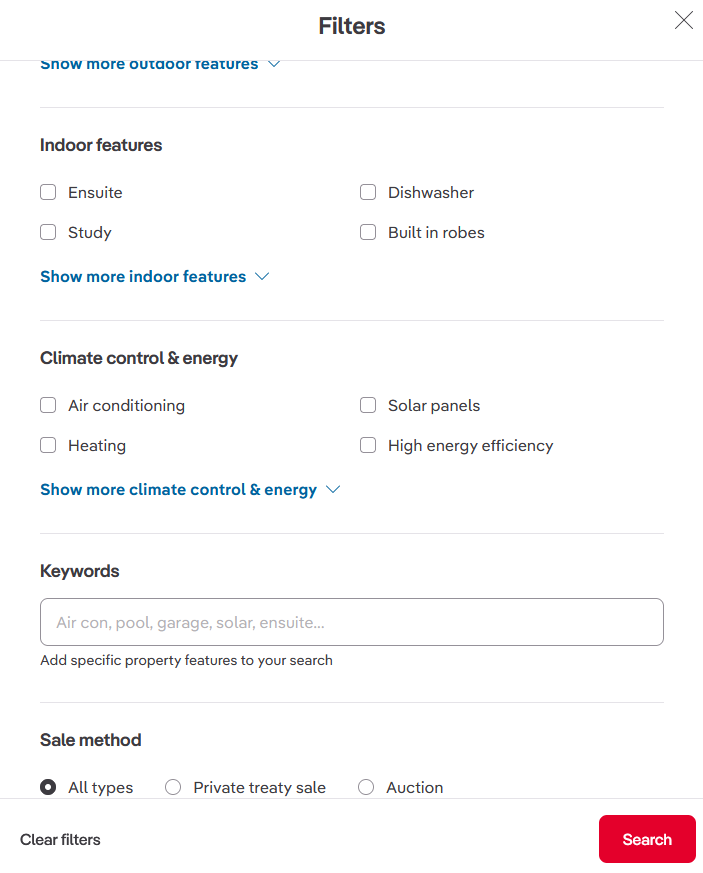Enable the Solar panels filter
This screenshot has height=873, width=703.
[x=368, y=405]
